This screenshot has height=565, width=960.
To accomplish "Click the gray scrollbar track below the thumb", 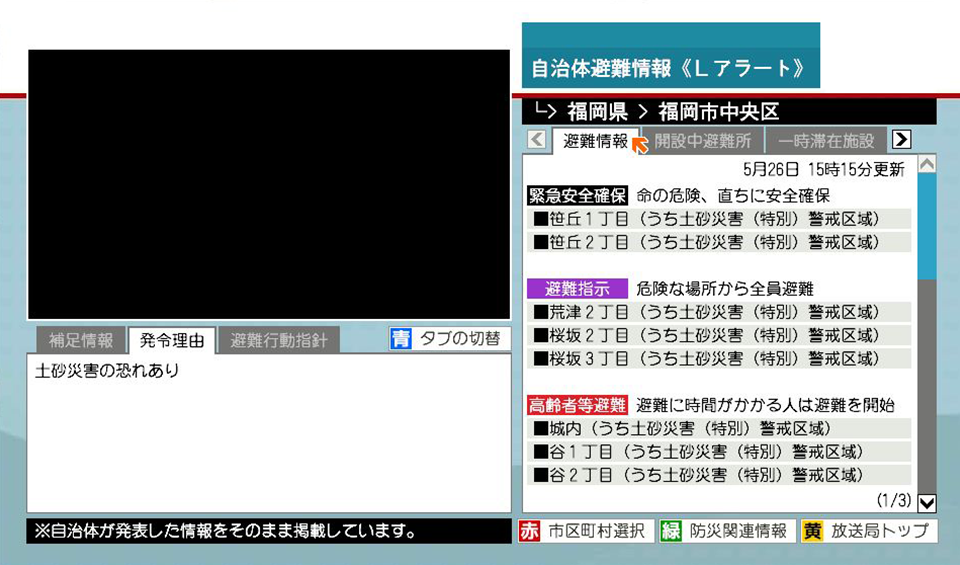I will 927,387.
